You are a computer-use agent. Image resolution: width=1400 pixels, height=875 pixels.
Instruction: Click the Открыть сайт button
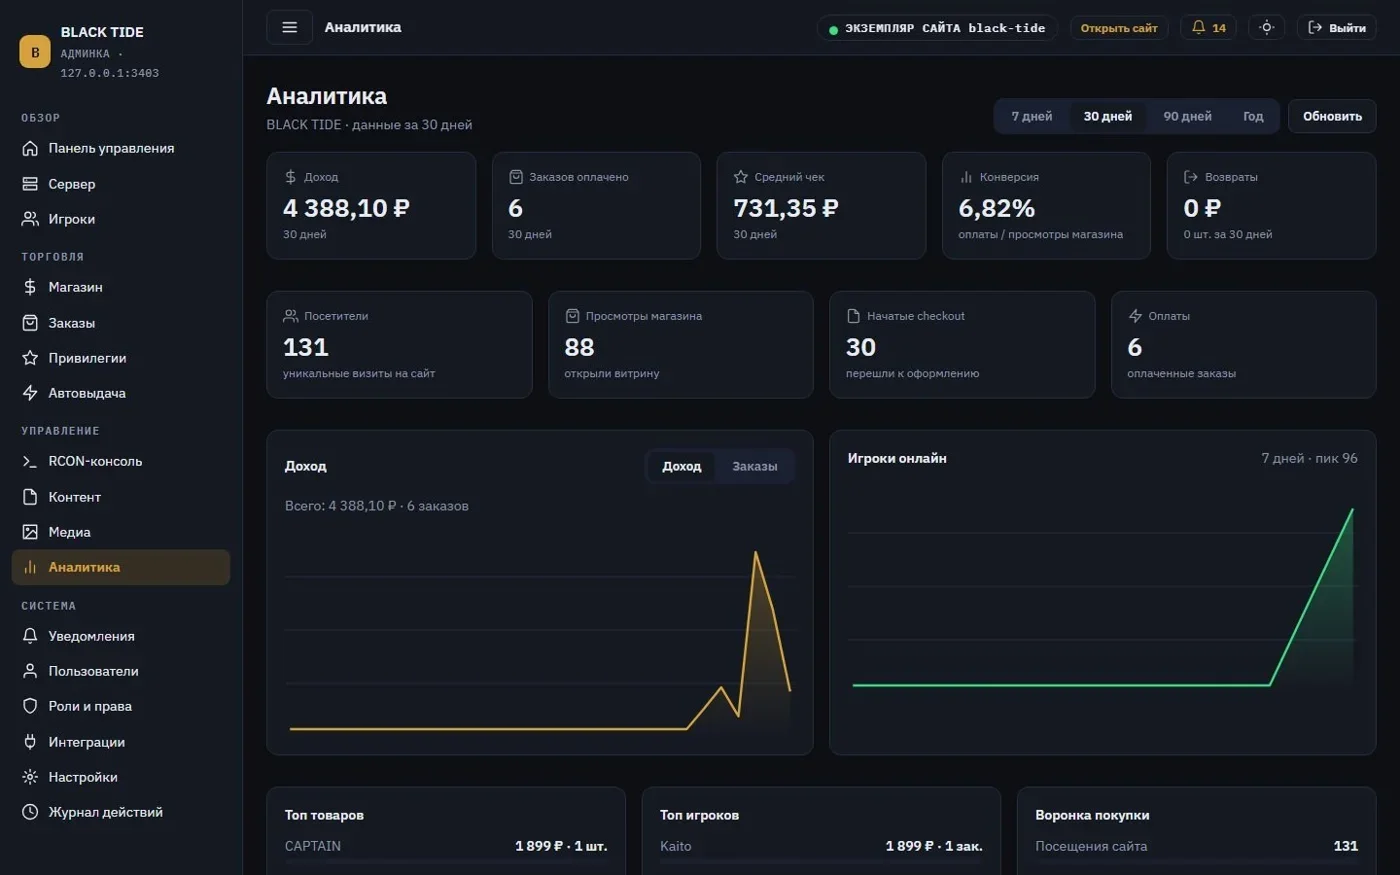pyautogui.click(x=1119, y=28)
